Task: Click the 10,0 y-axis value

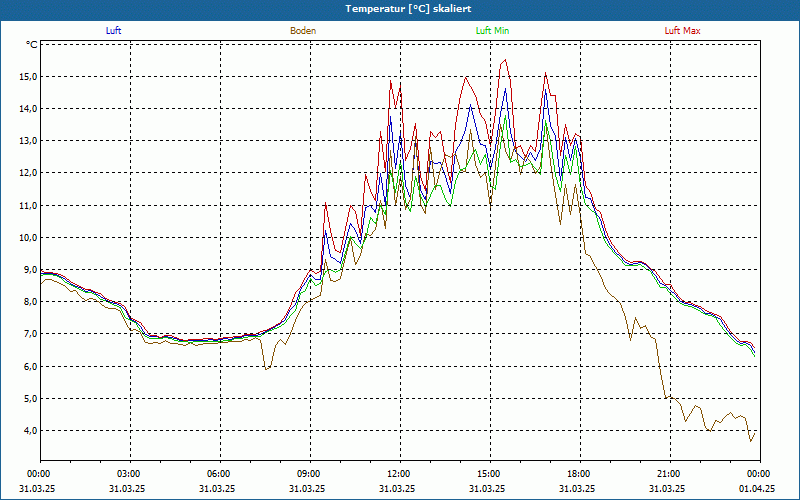Action: pyautogui.click(x=29, y=238)
